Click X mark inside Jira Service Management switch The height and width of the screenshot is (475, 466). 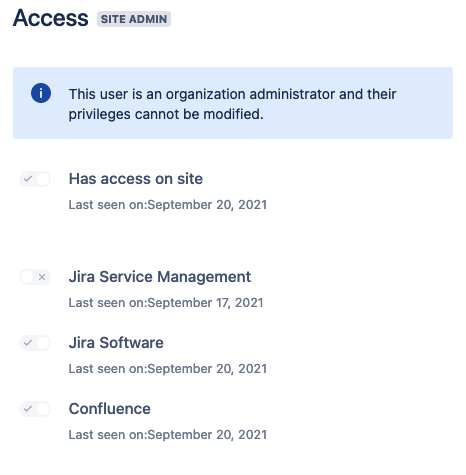[x=42, y=277]
